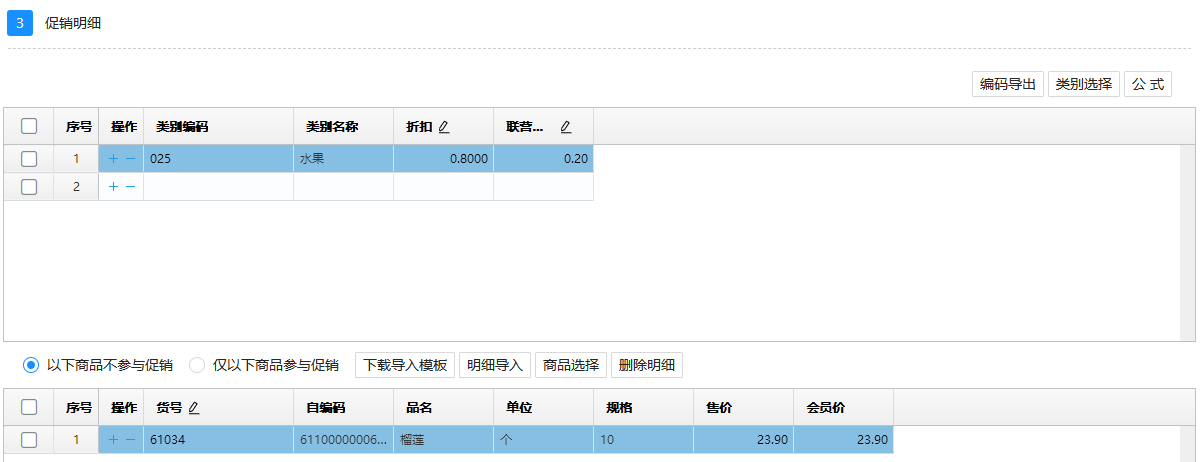Viewport: 1201px width, 462px height.
Task: Click the 编码导出 button
Action: (1008, 84)
